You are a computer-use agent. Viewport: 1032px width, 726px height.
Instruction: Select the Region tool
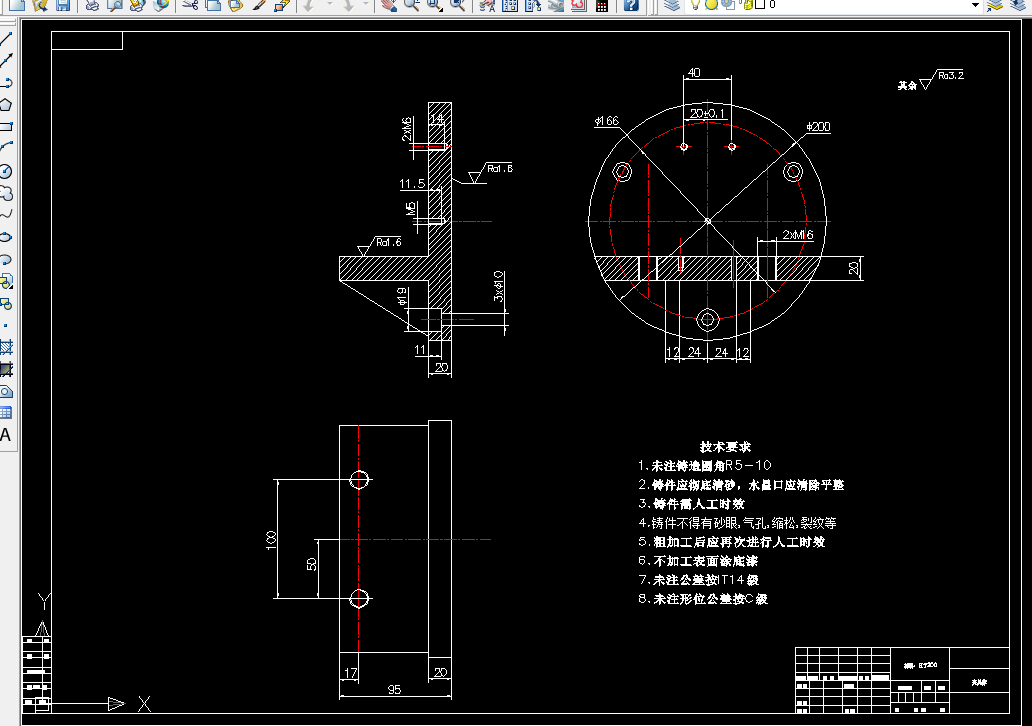[x=6, y=392]
